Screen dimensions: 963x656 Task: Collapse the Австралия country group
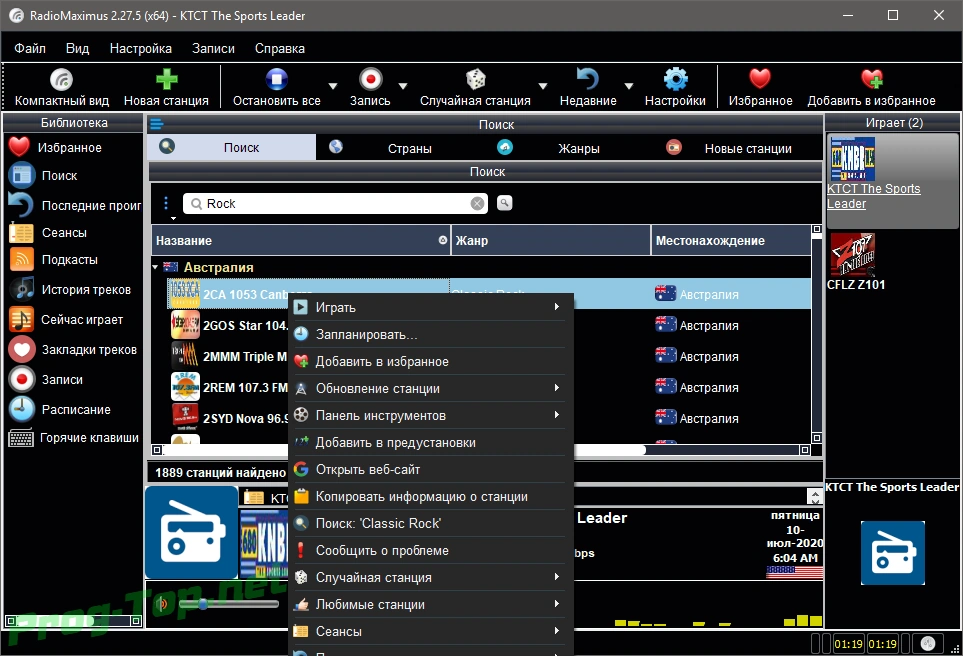(155, 267)
